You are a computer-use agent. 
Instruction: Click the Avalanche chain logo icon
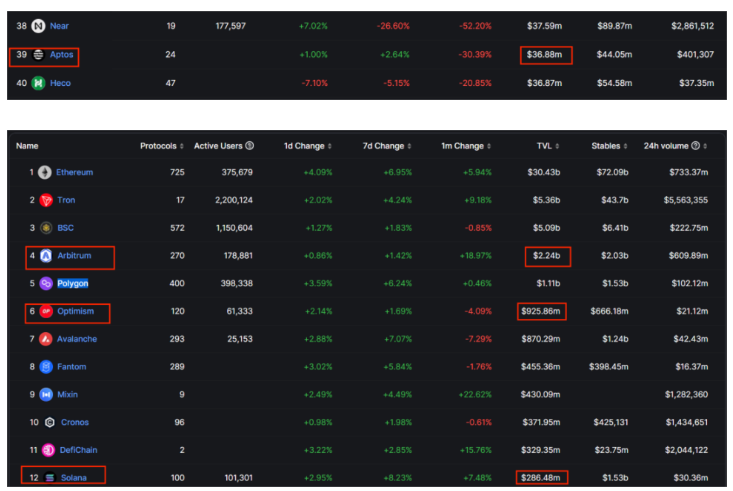tap(46, 339)
